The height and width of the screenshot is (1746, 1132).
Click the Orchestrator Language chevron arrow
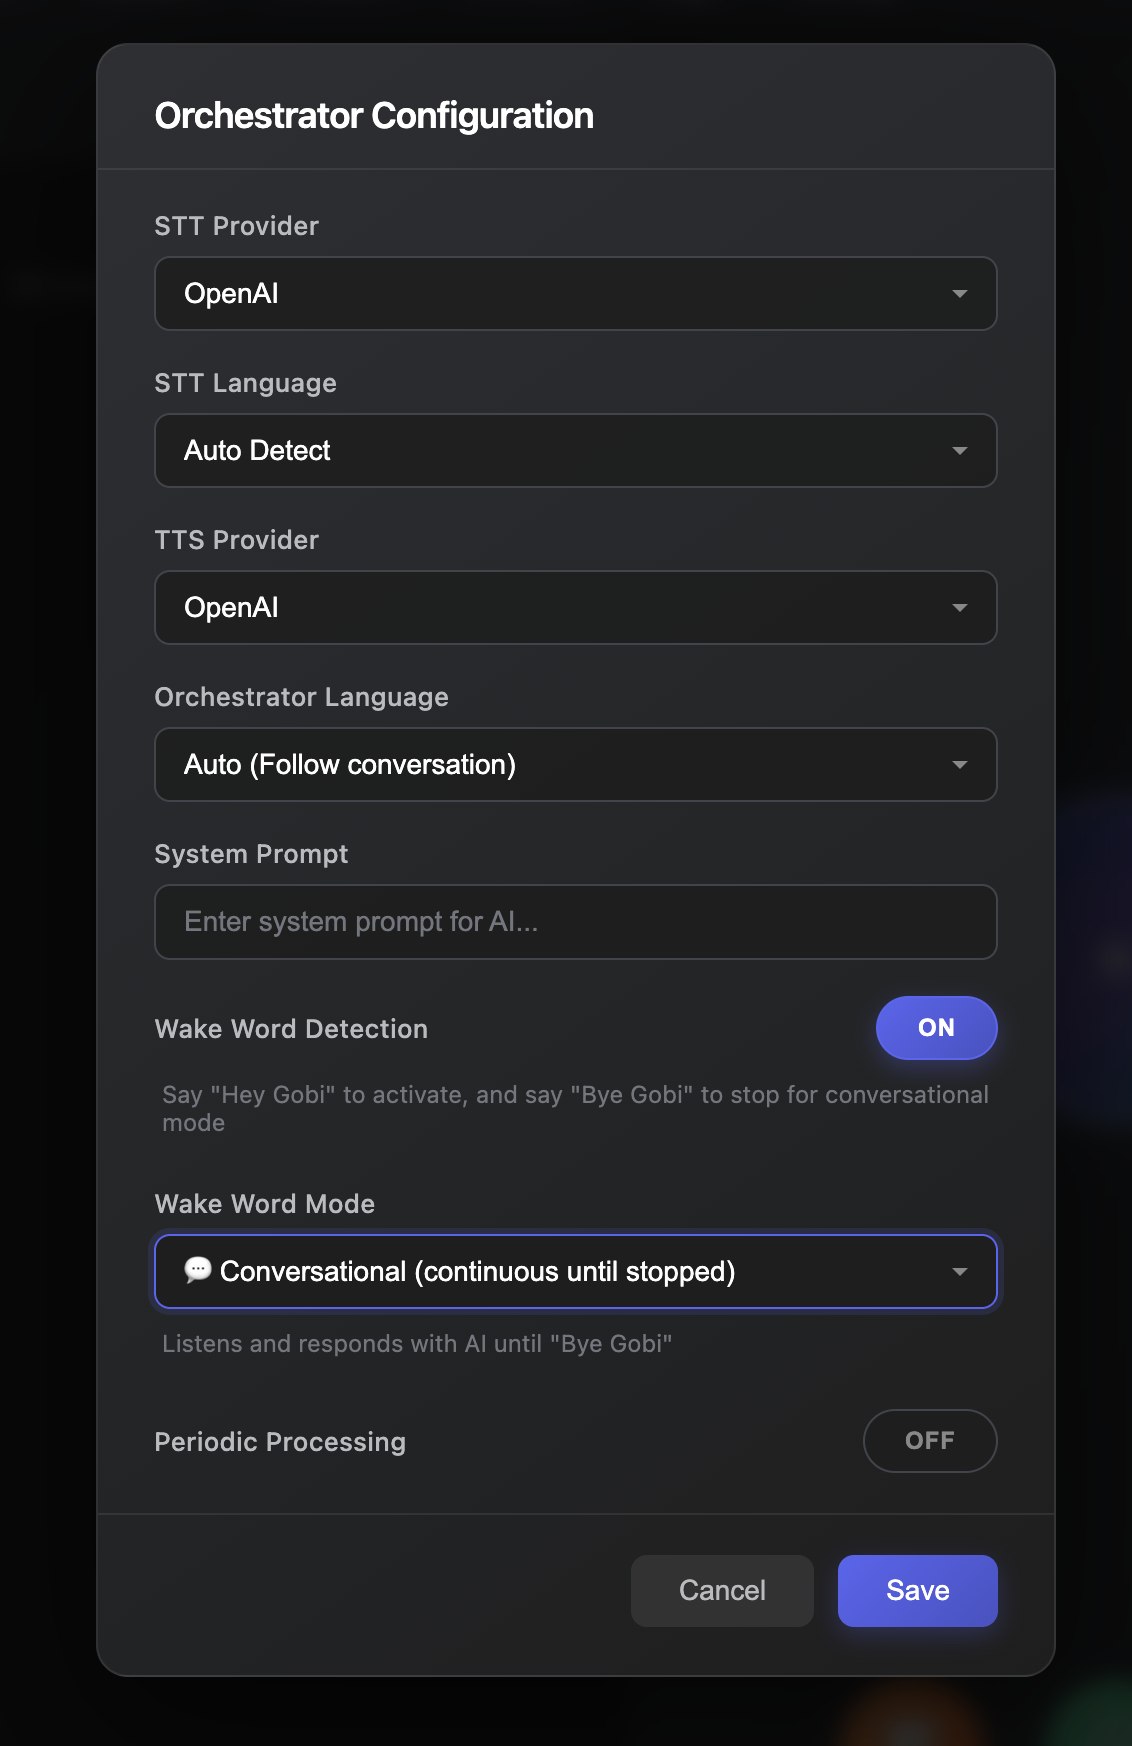pos(959,764)
